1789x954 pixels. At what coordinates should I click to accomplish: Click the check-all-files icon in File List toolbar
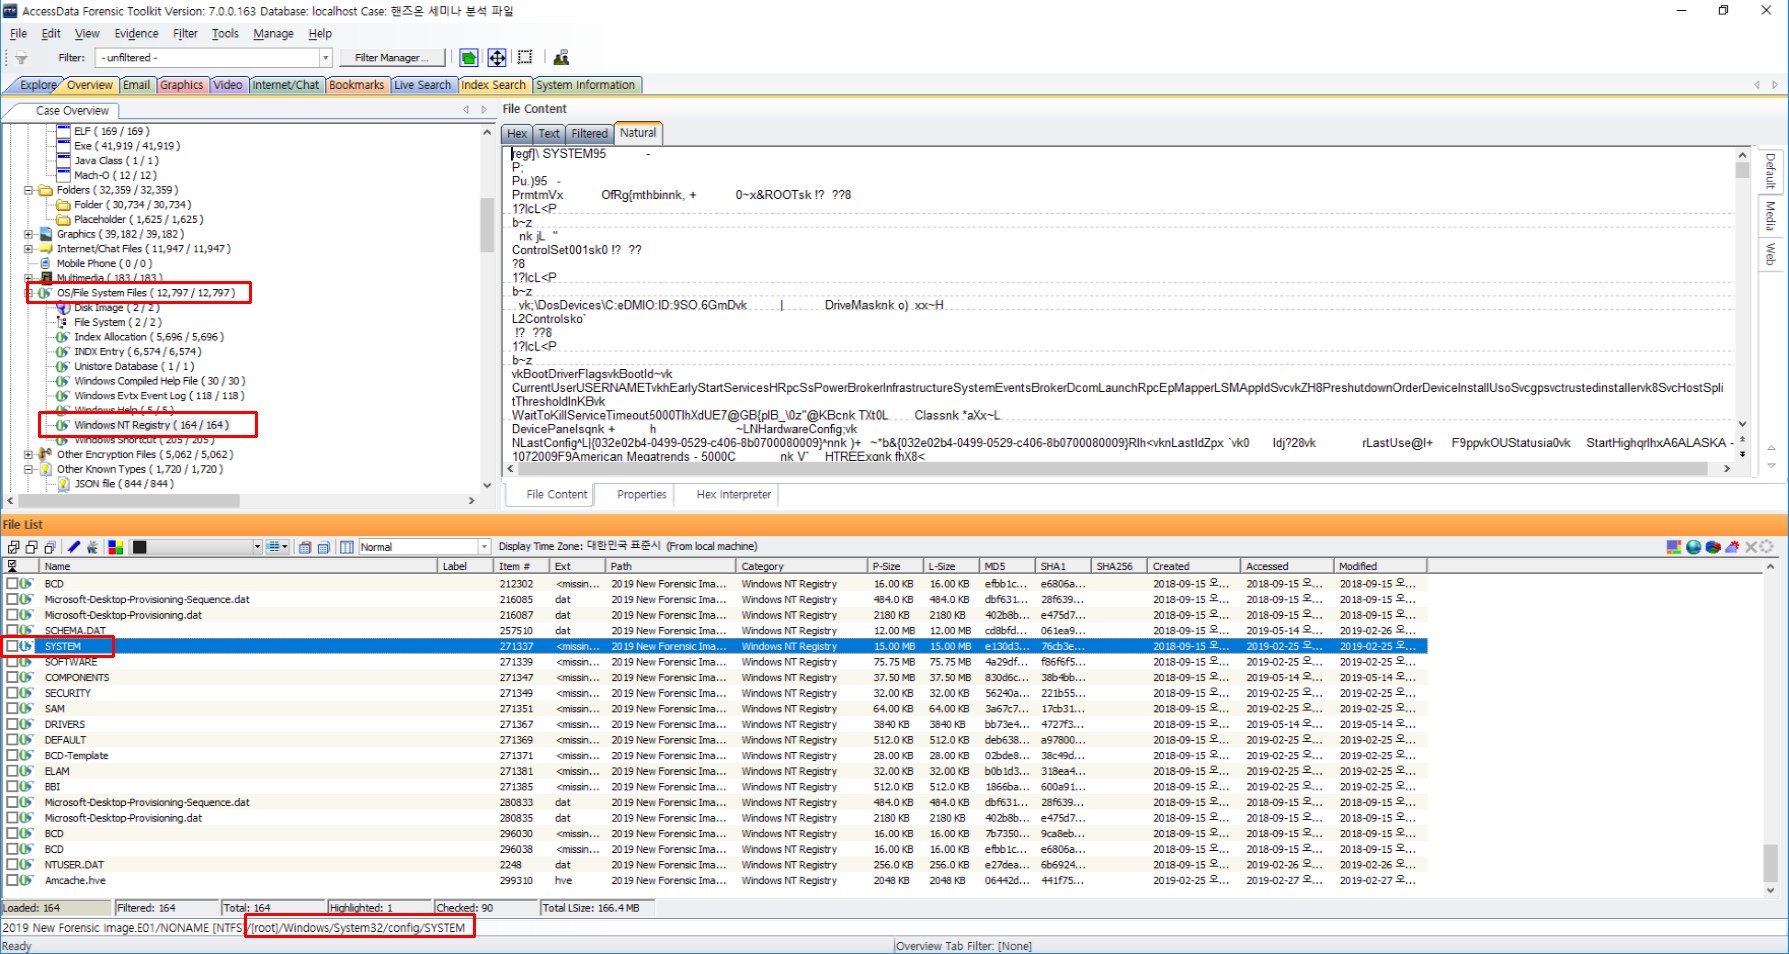(x=14, y=547)
